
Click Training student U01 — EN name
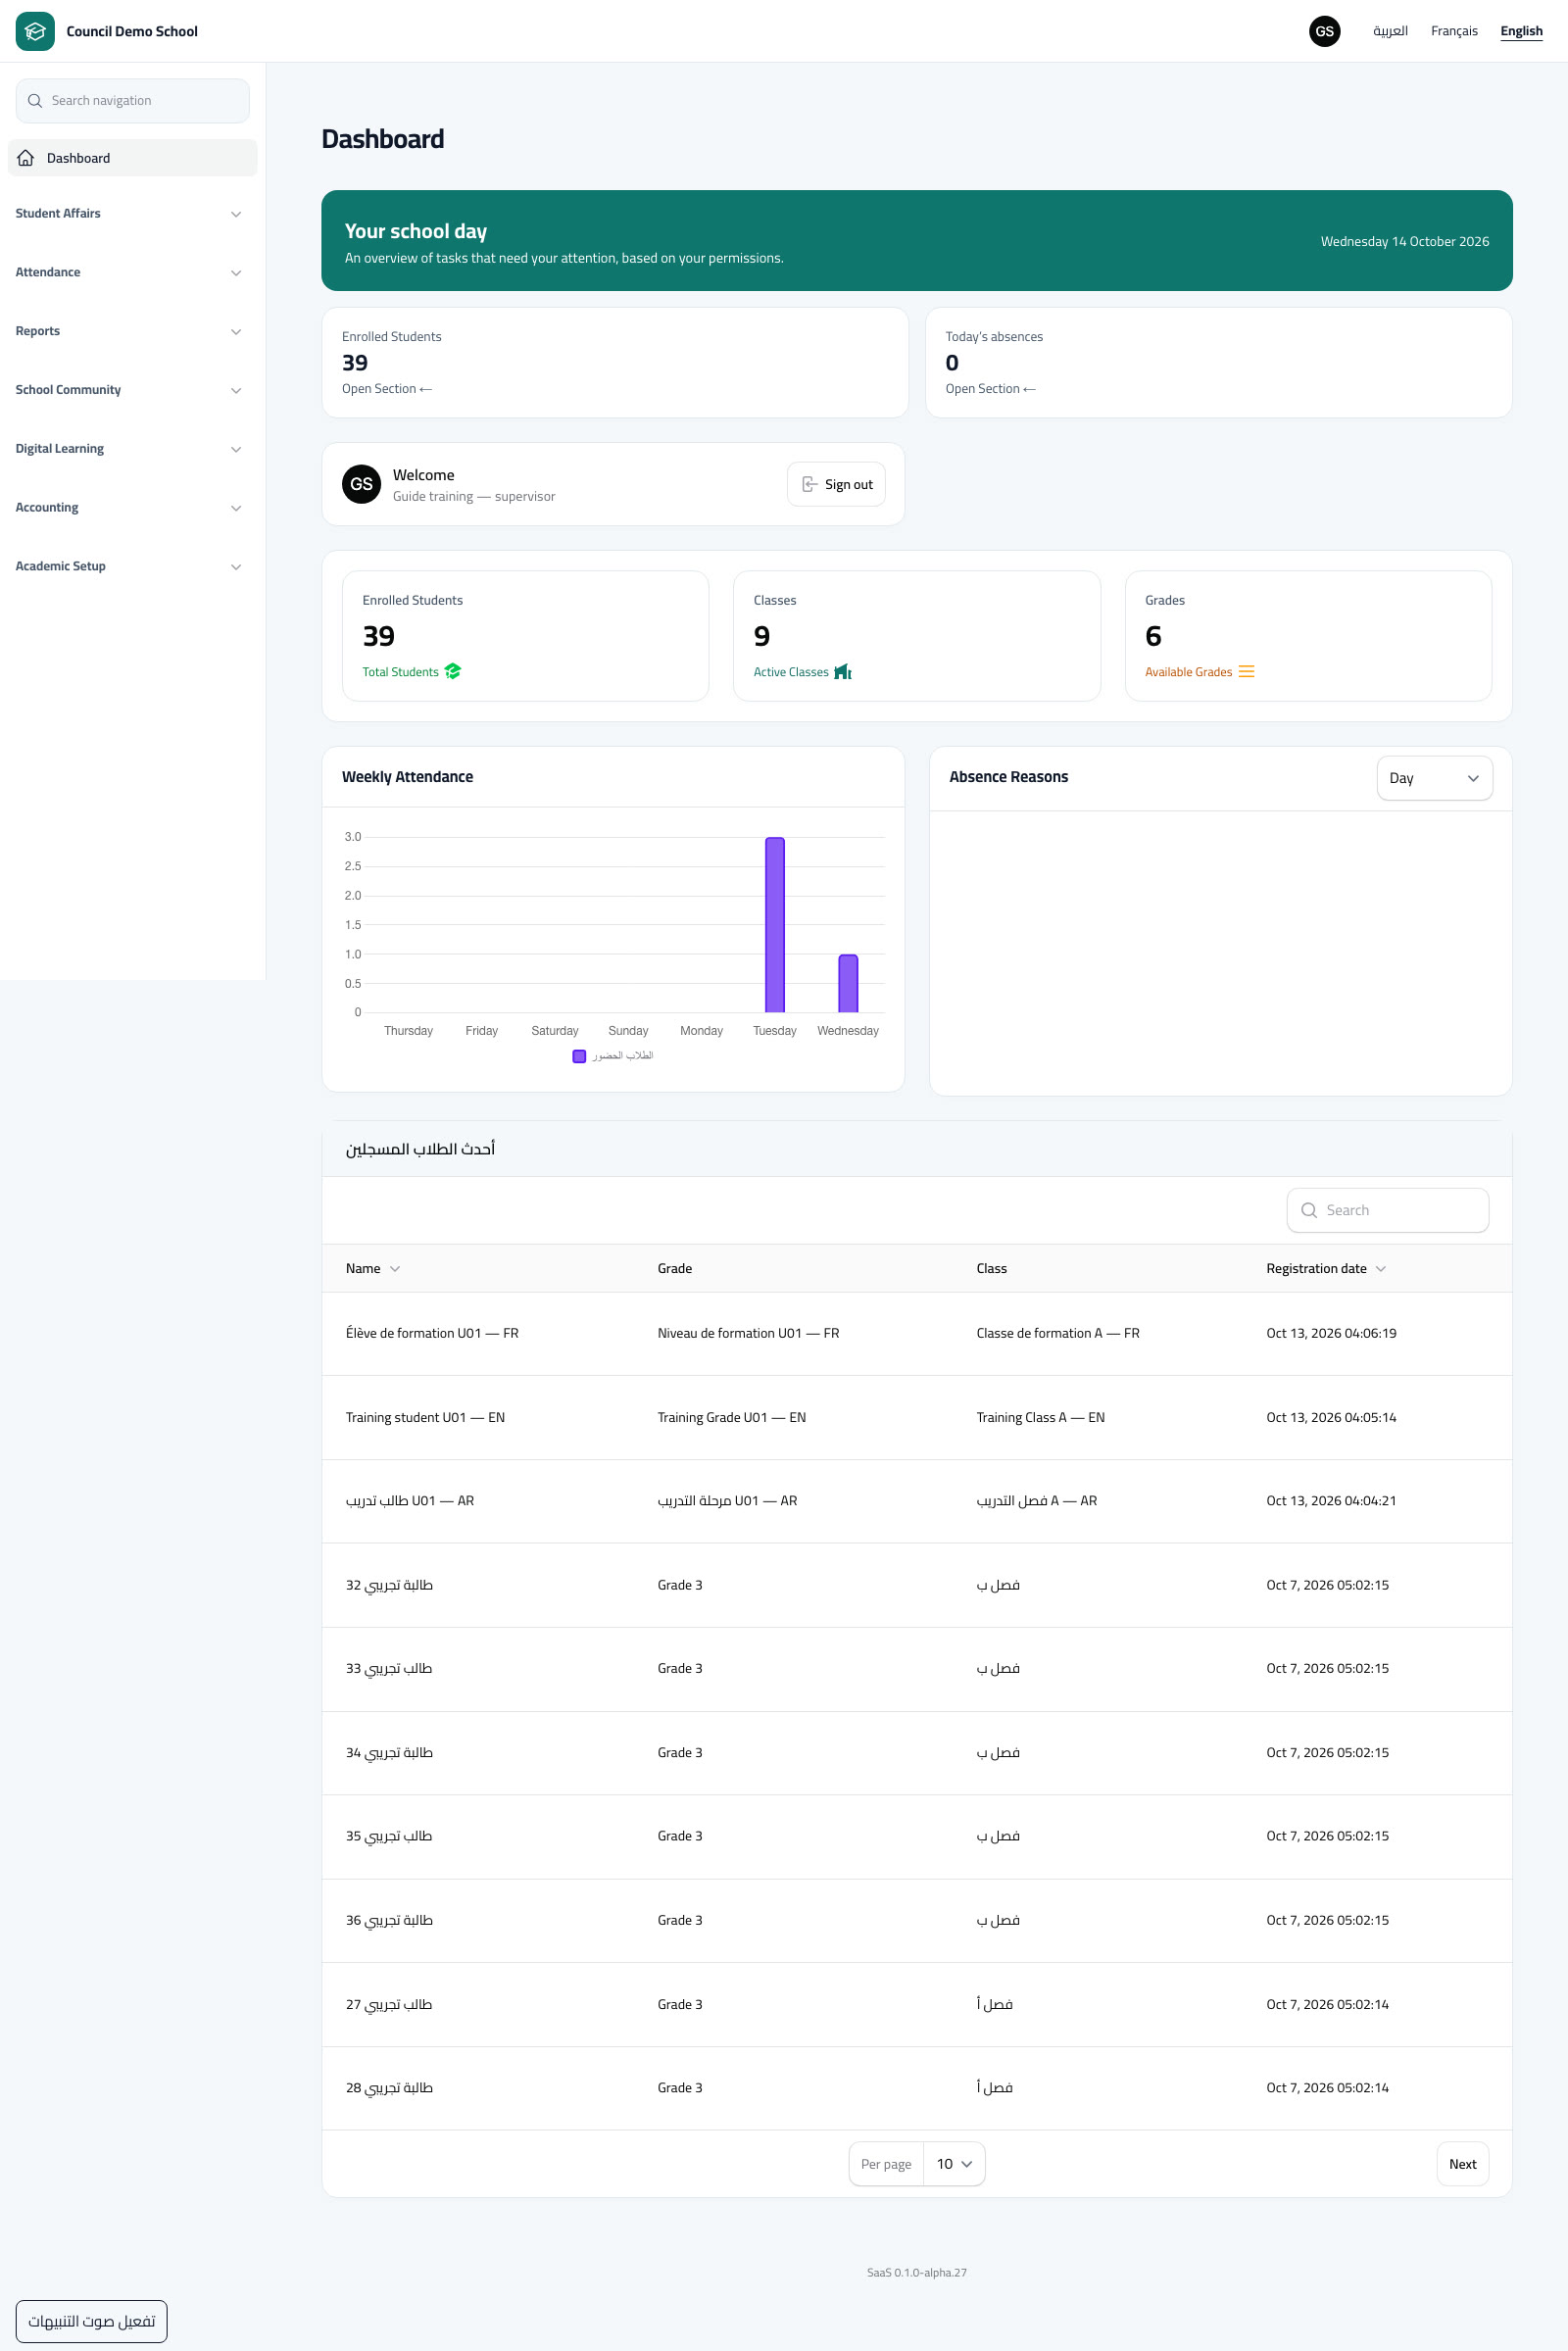(x=425, y=1417)
